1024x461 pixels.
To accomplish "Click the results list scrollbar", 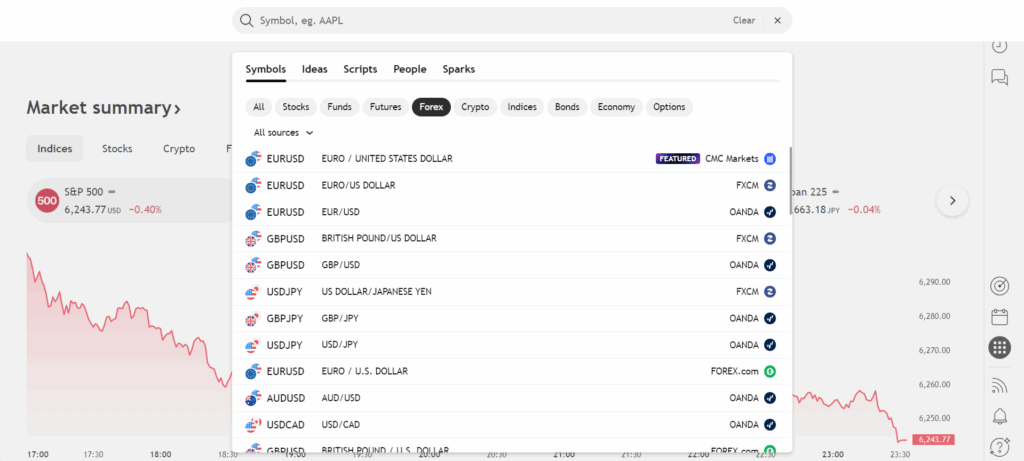I will tap(790, 182).
